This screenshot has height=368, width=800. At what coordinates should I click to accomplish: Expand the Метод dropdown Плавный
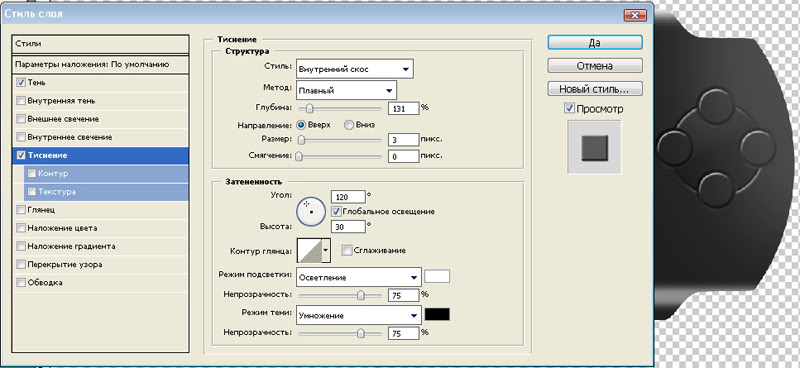tap(346, 90)
